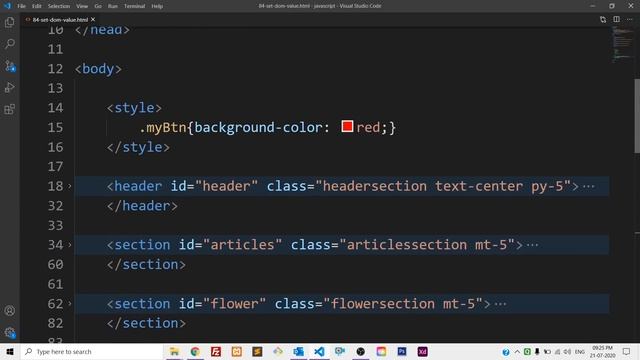Image resolution: width=640 pixels, height=360 pixels.
Task: Open the Run and Debug view
Action: [x=10, y=87]
